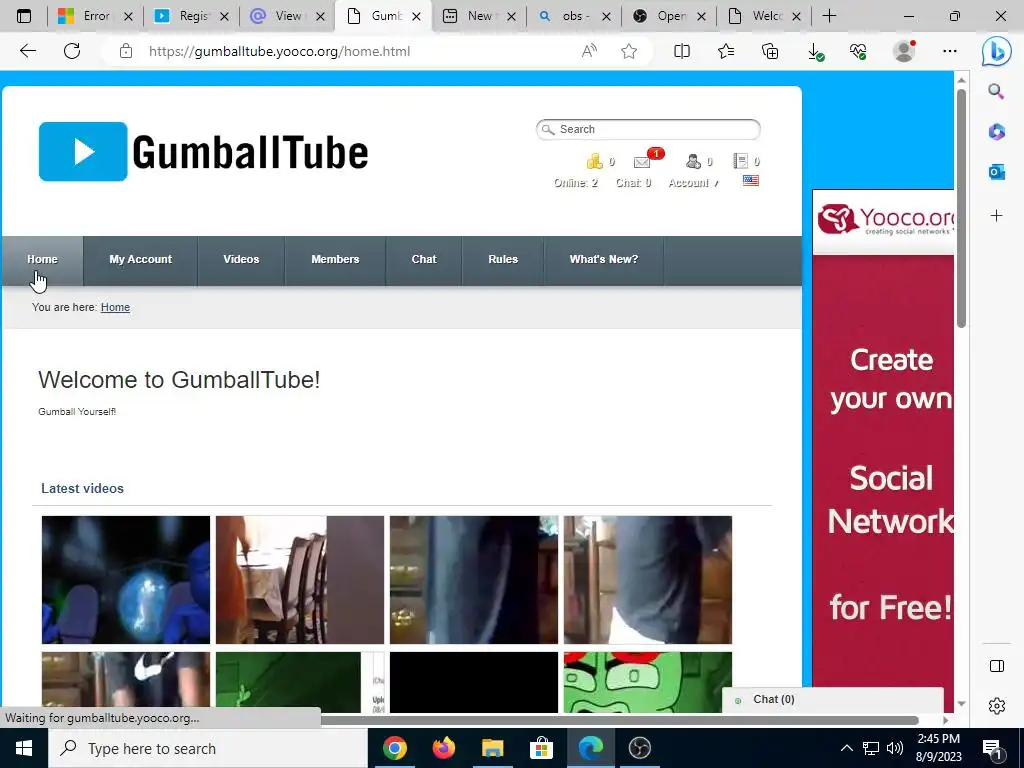Click the read aloud icon
Image resolution: width=1024 pixels, height=768 pixels.
pyautogui.click(x=589, y=51)
